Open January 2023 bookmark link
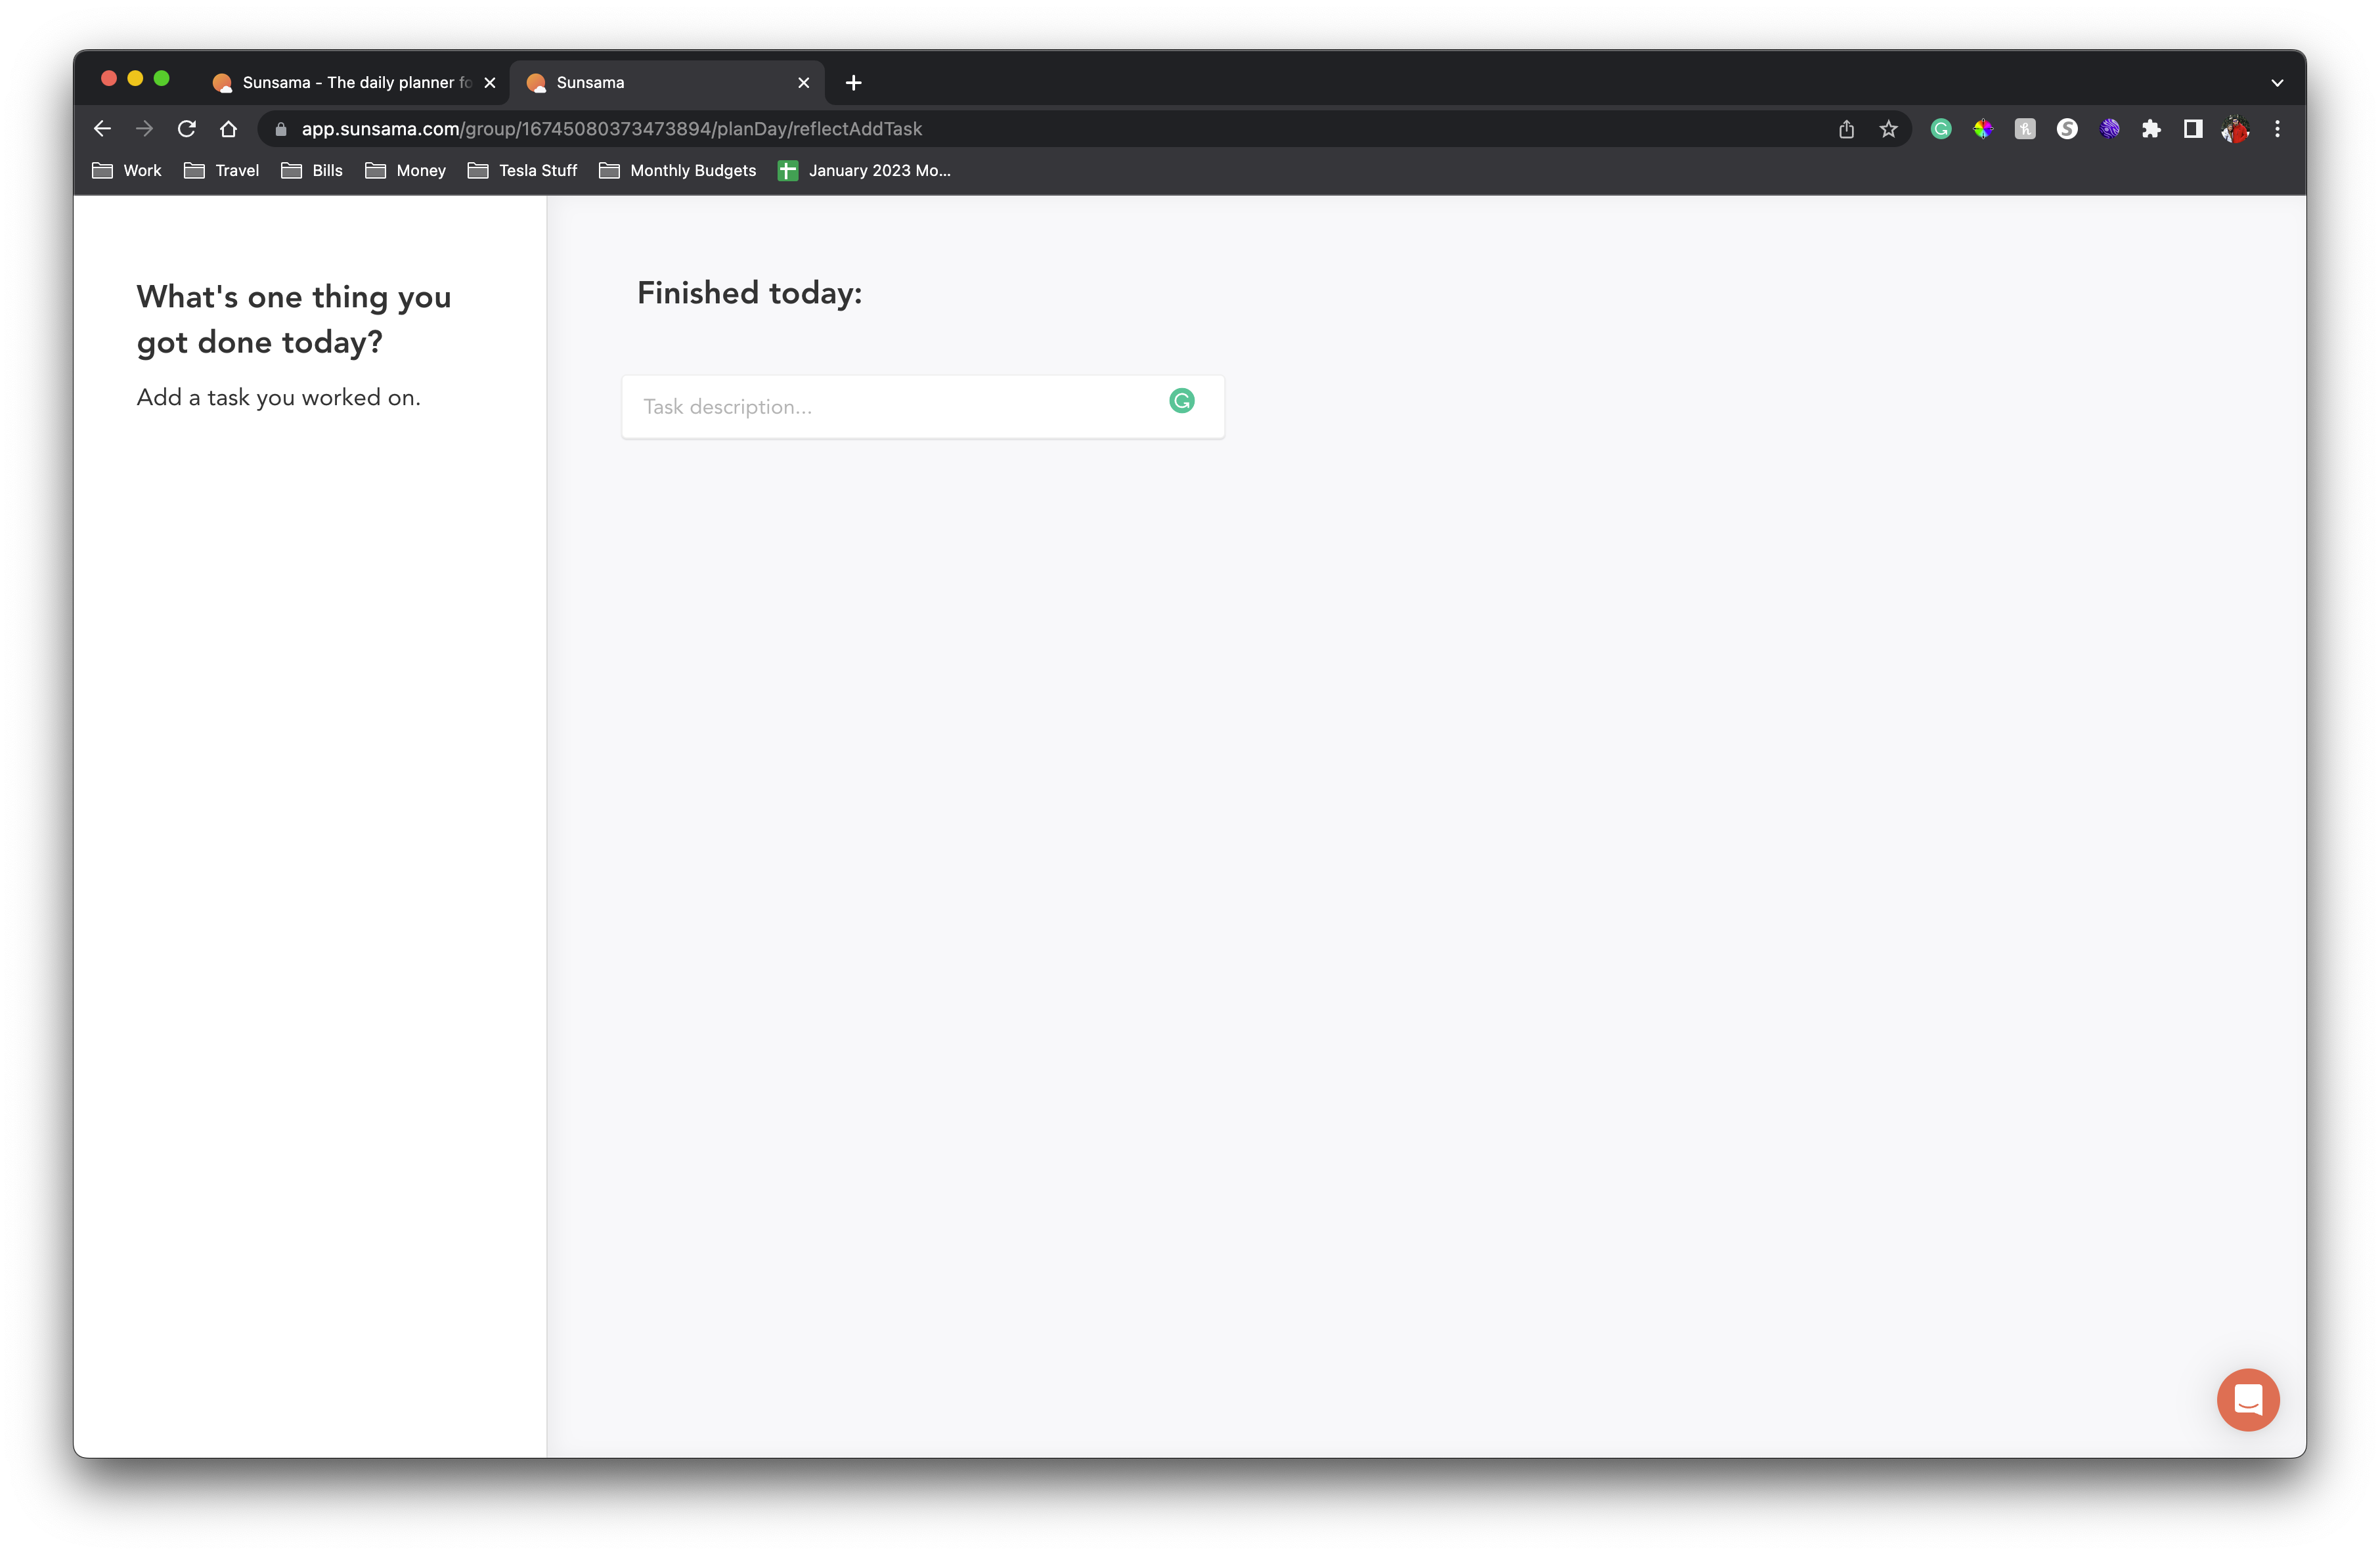 [x=865, y=171]
